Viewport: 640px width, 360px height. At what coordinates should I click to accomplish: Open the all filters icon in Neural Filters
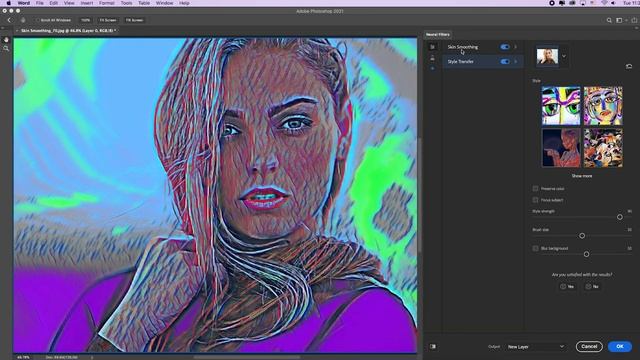coord(433,47)
